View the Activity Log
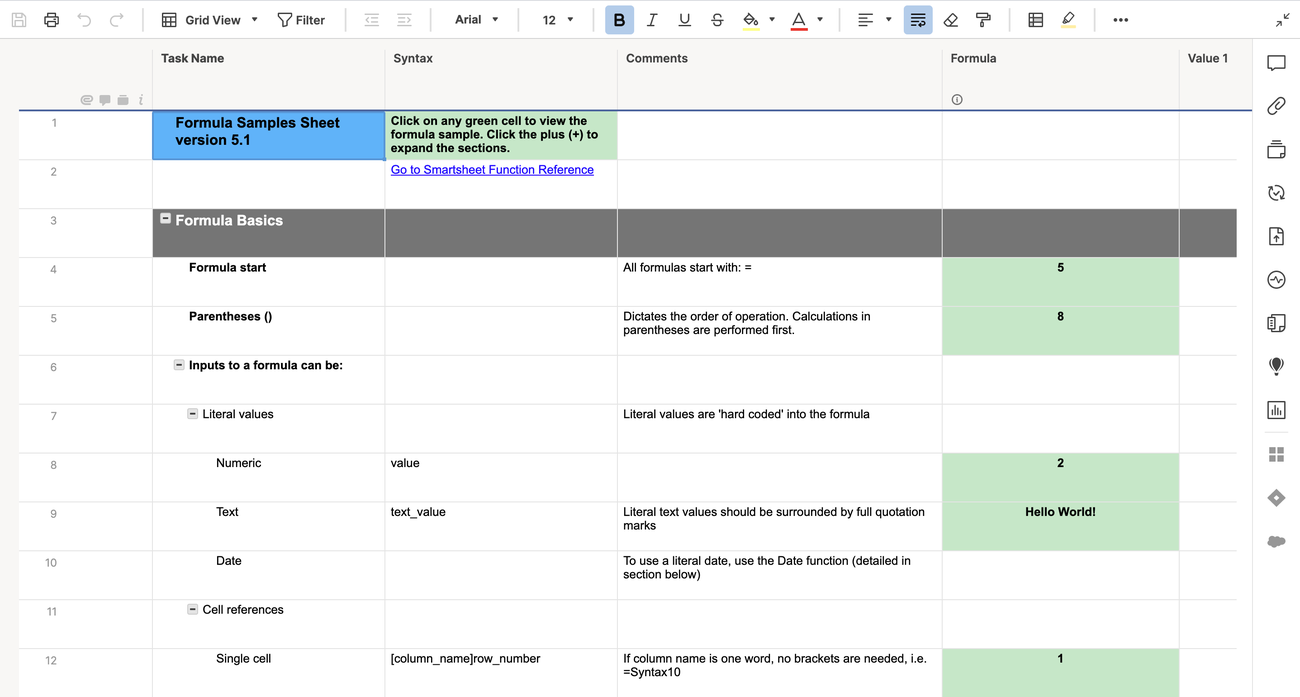The image size is (1300, 697). pyautogui.click(x=1276, y=279)
